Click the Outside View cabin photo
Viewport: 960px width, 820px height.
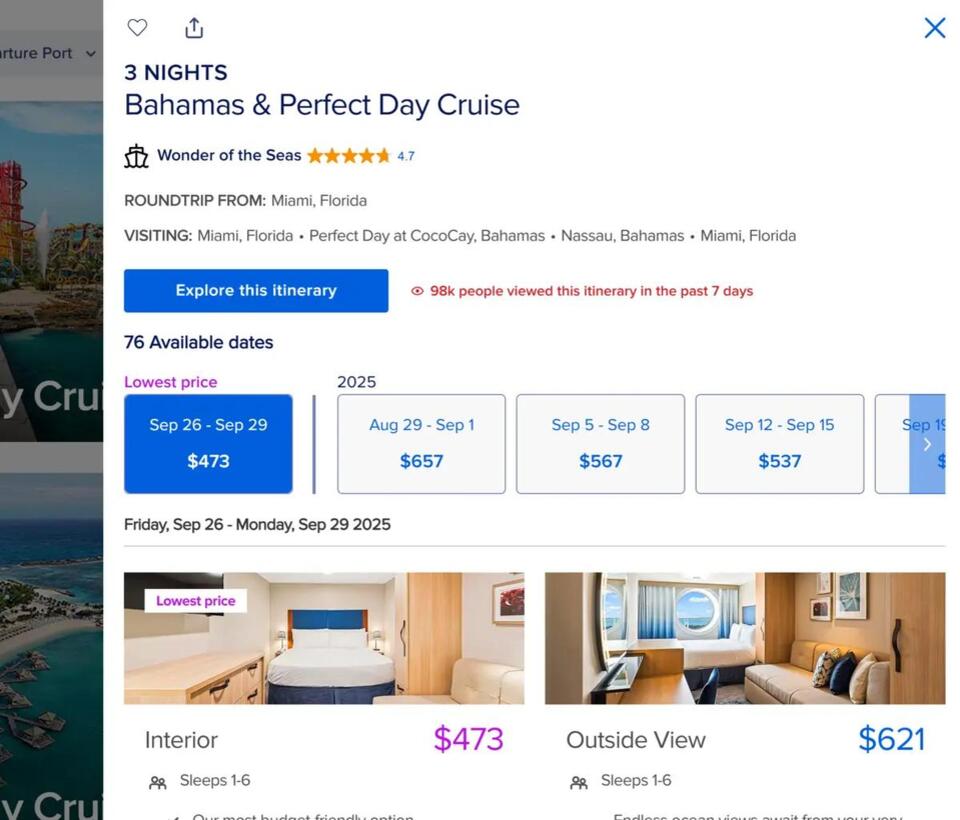coord(744,639)
